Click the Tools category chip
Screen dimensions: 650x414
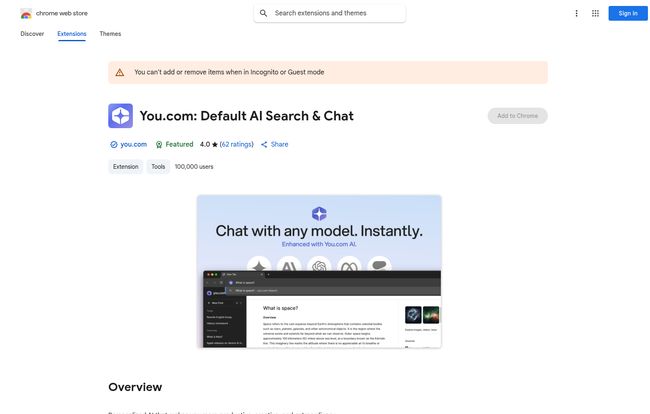click(158, 167)
